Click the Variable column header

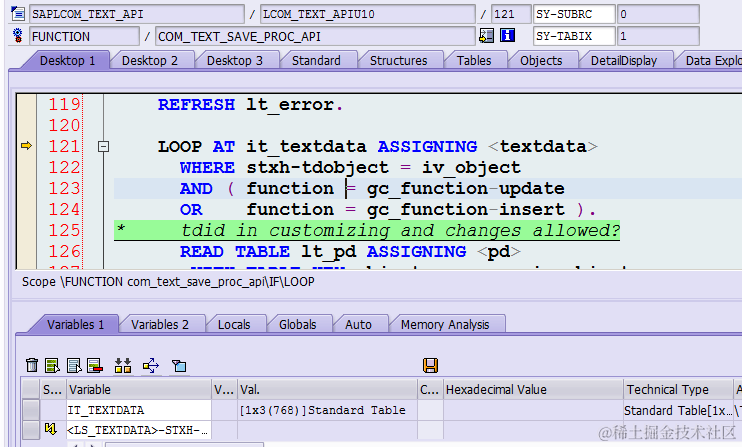click(139, 389)
